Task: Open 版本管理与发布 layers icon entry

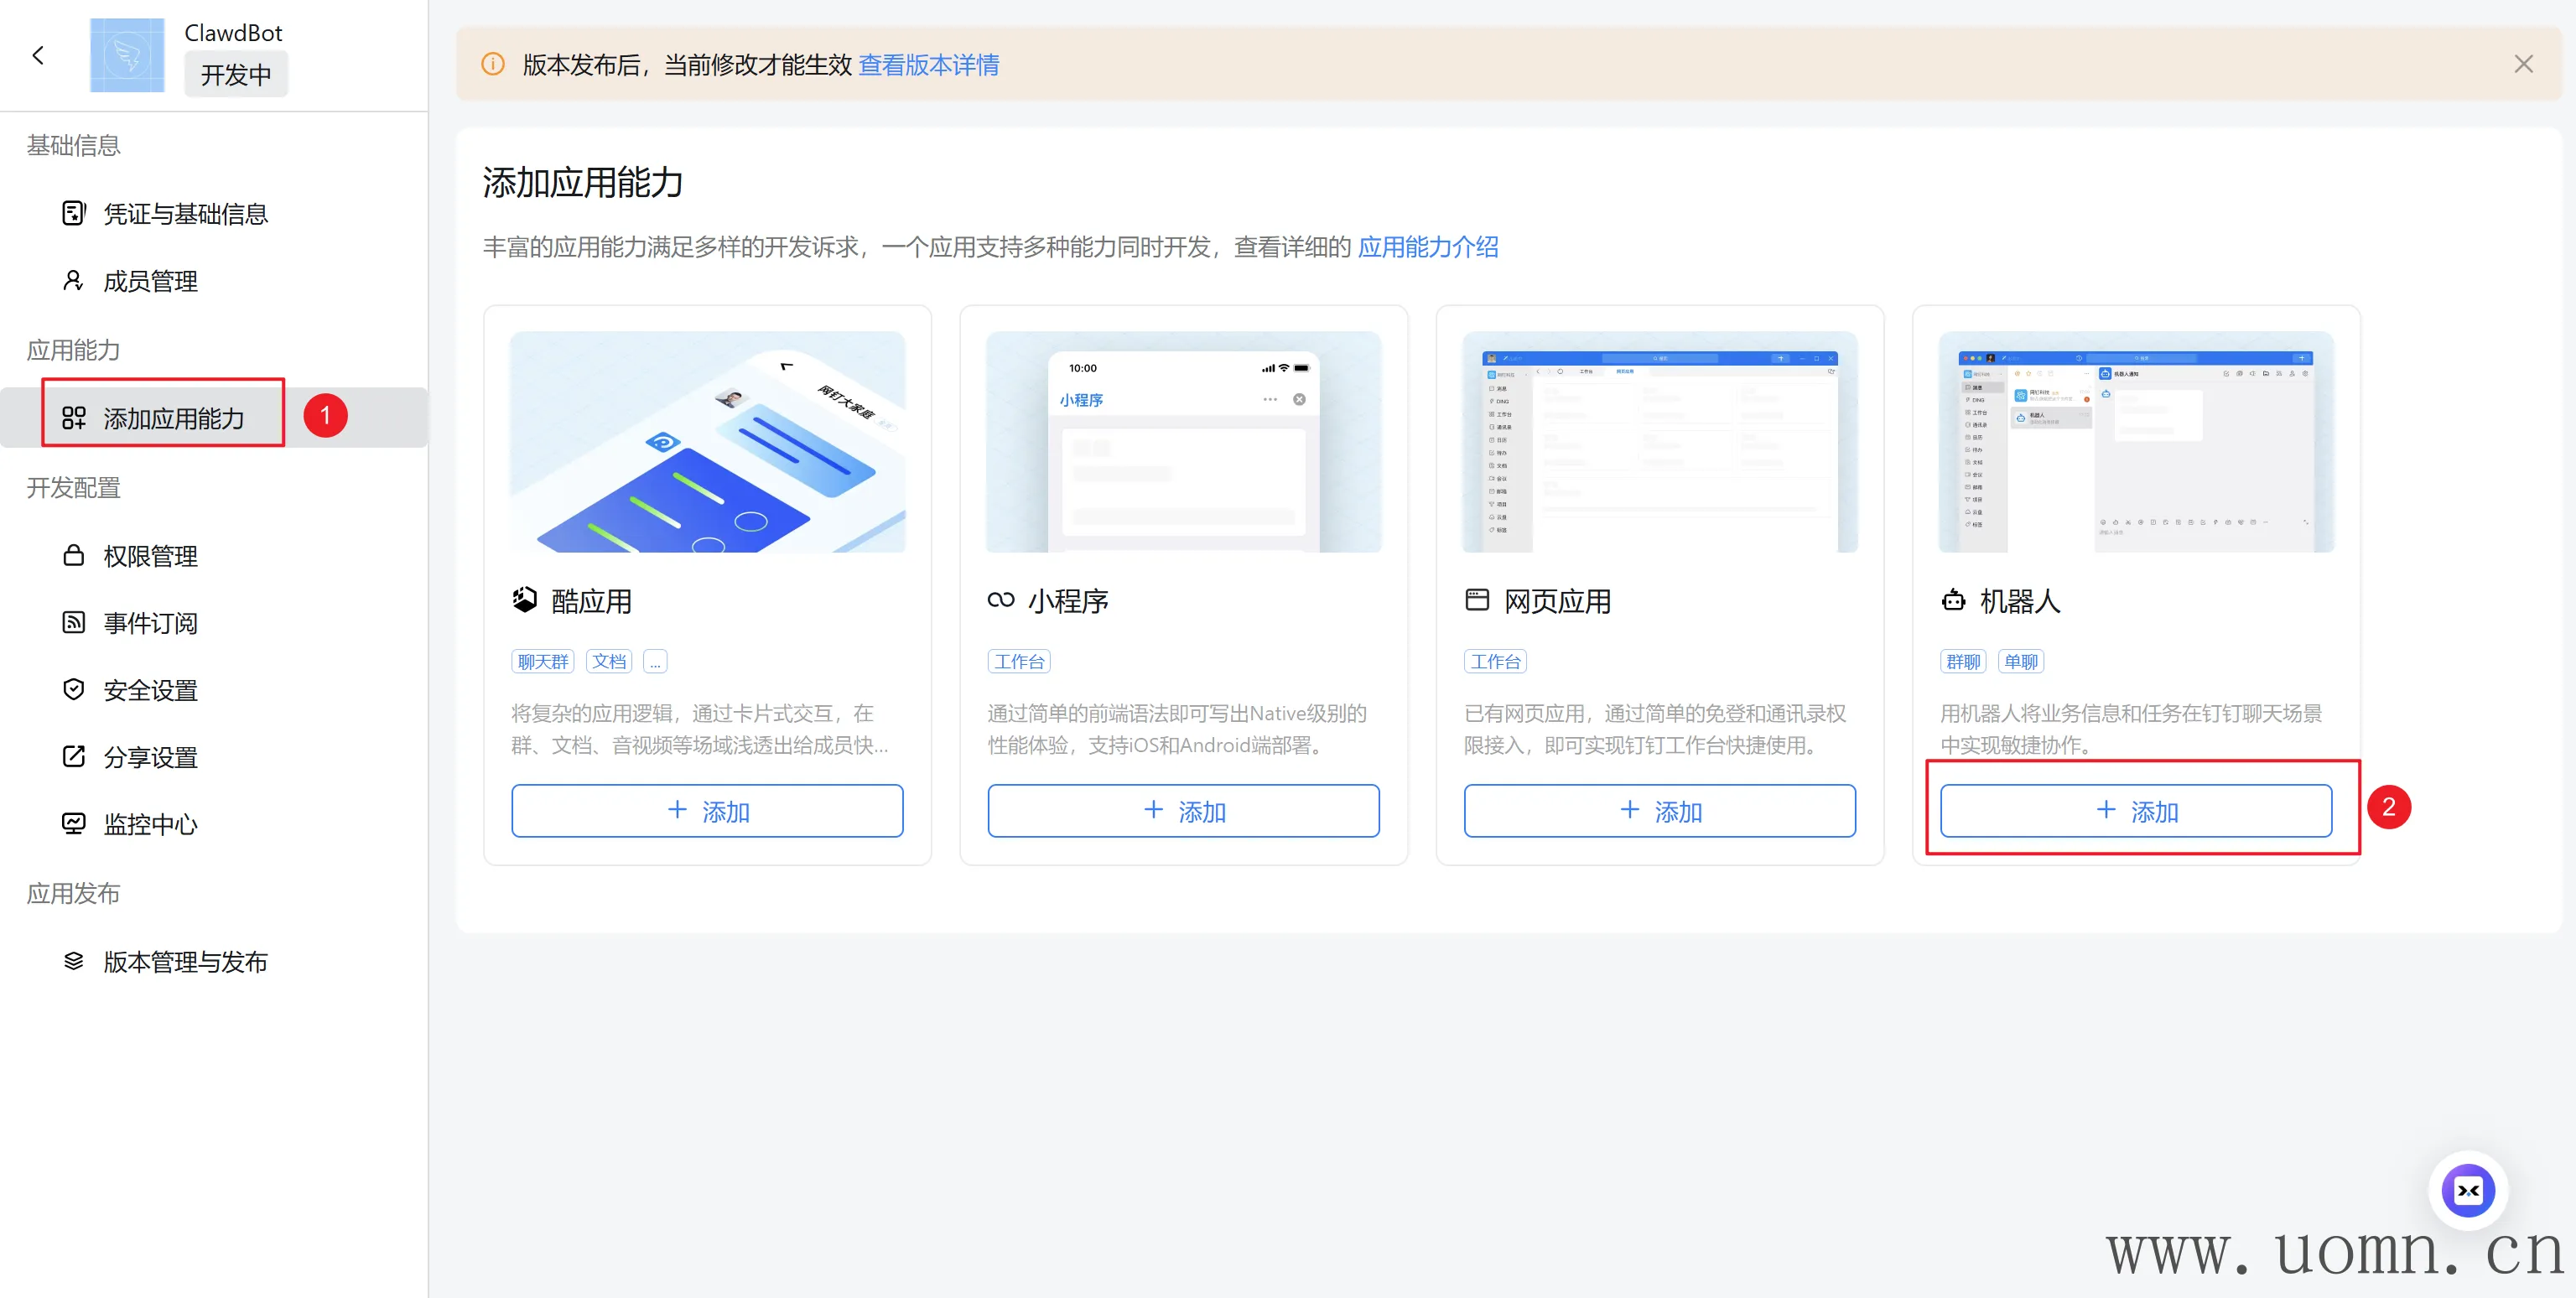Action: click(73, 961)
